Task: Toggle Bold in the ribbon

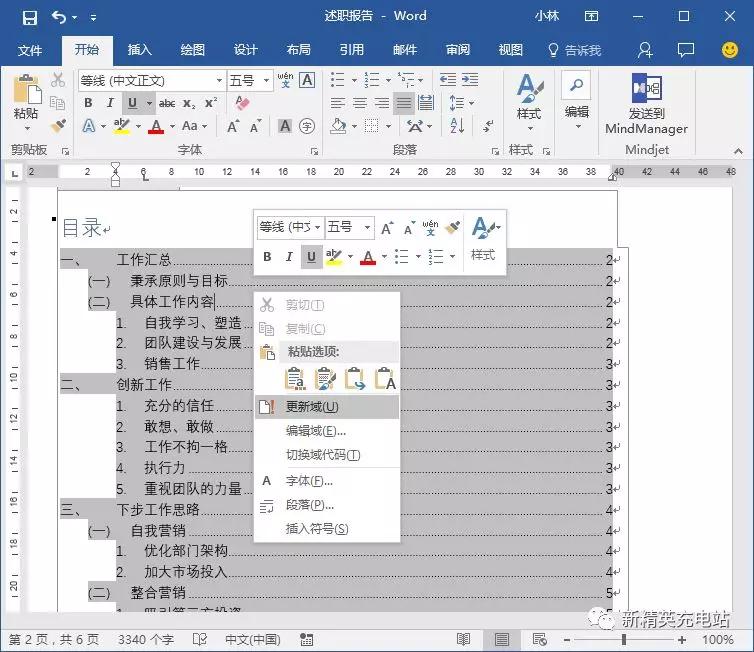Action: point(88,103)
